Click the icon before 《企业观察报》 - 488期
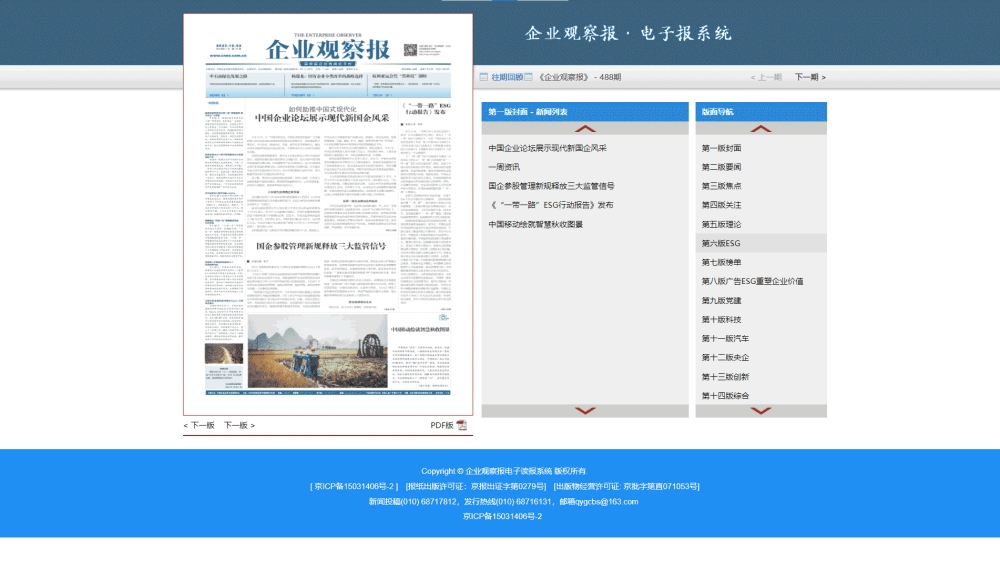 click(x=529, y=77)
